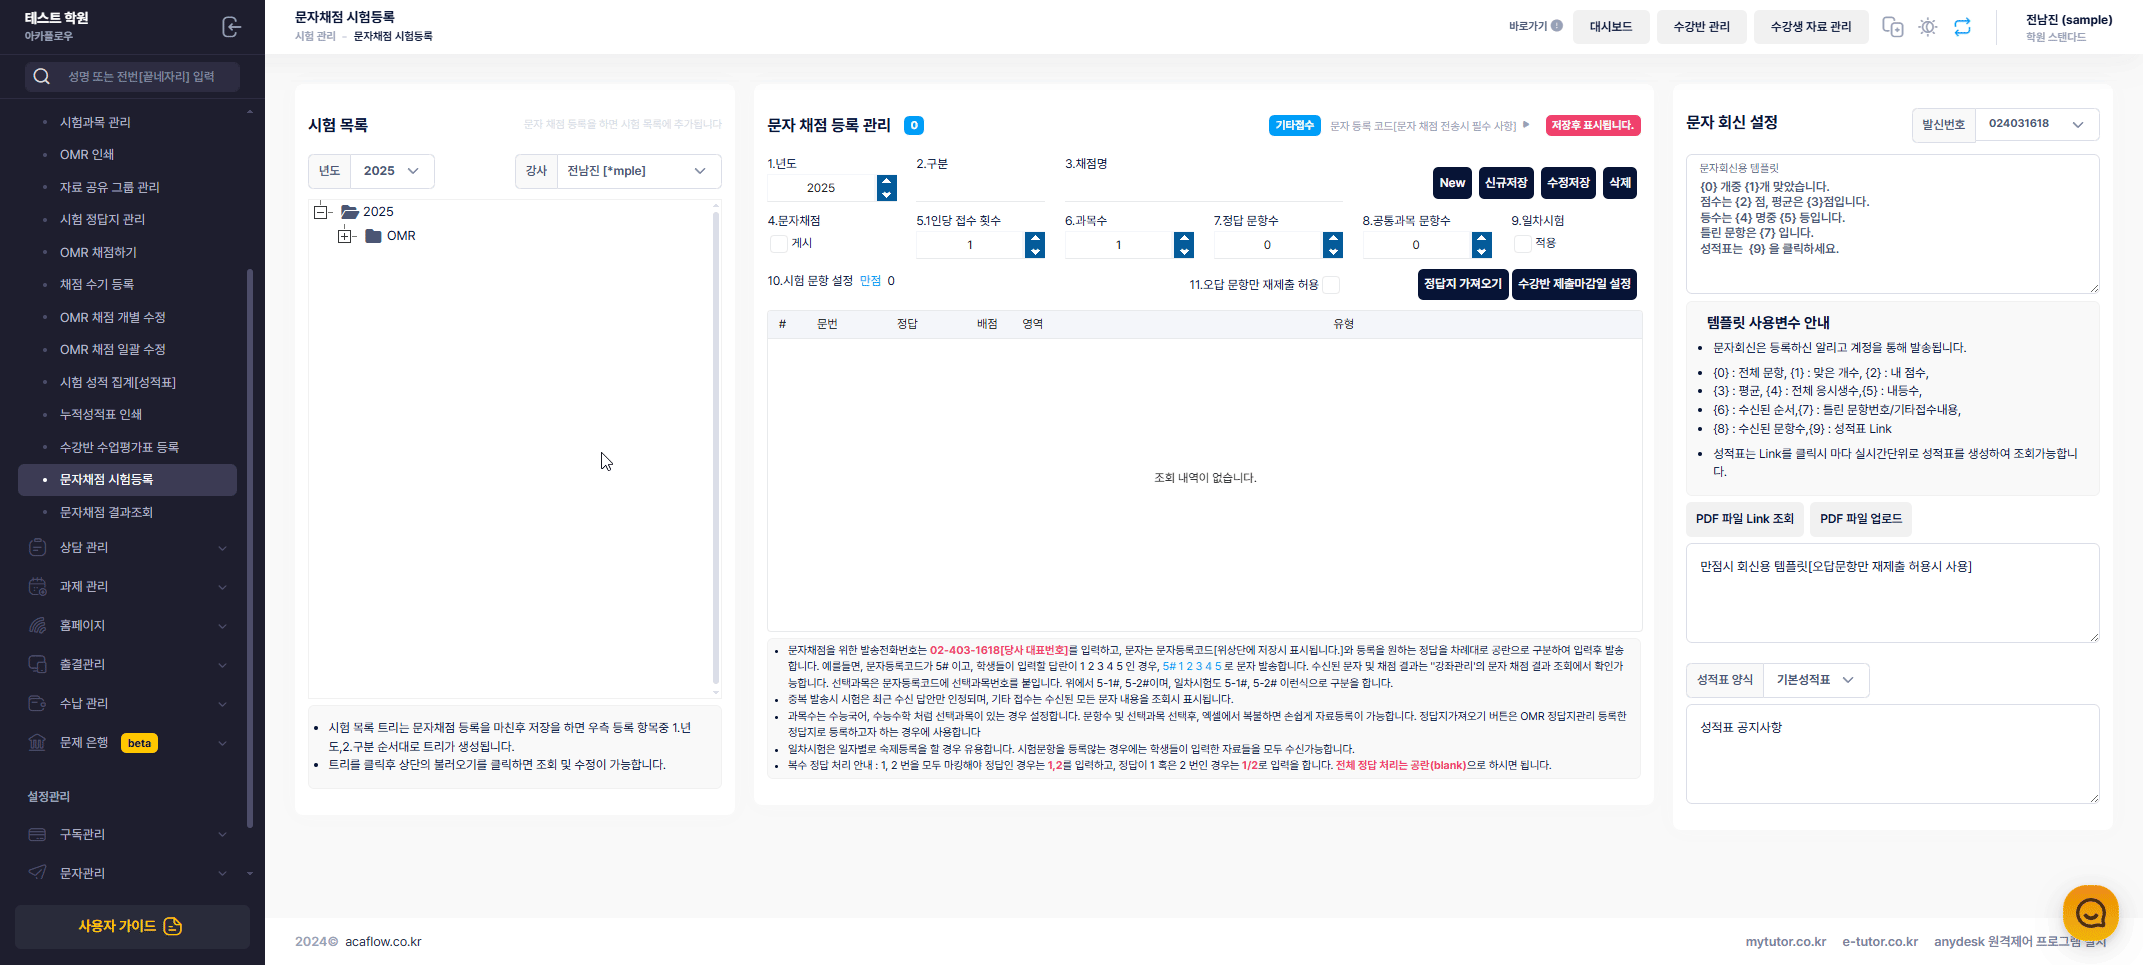
Task: Open the clone/copy icon in the header
Action: click(x=1893, y=27)
